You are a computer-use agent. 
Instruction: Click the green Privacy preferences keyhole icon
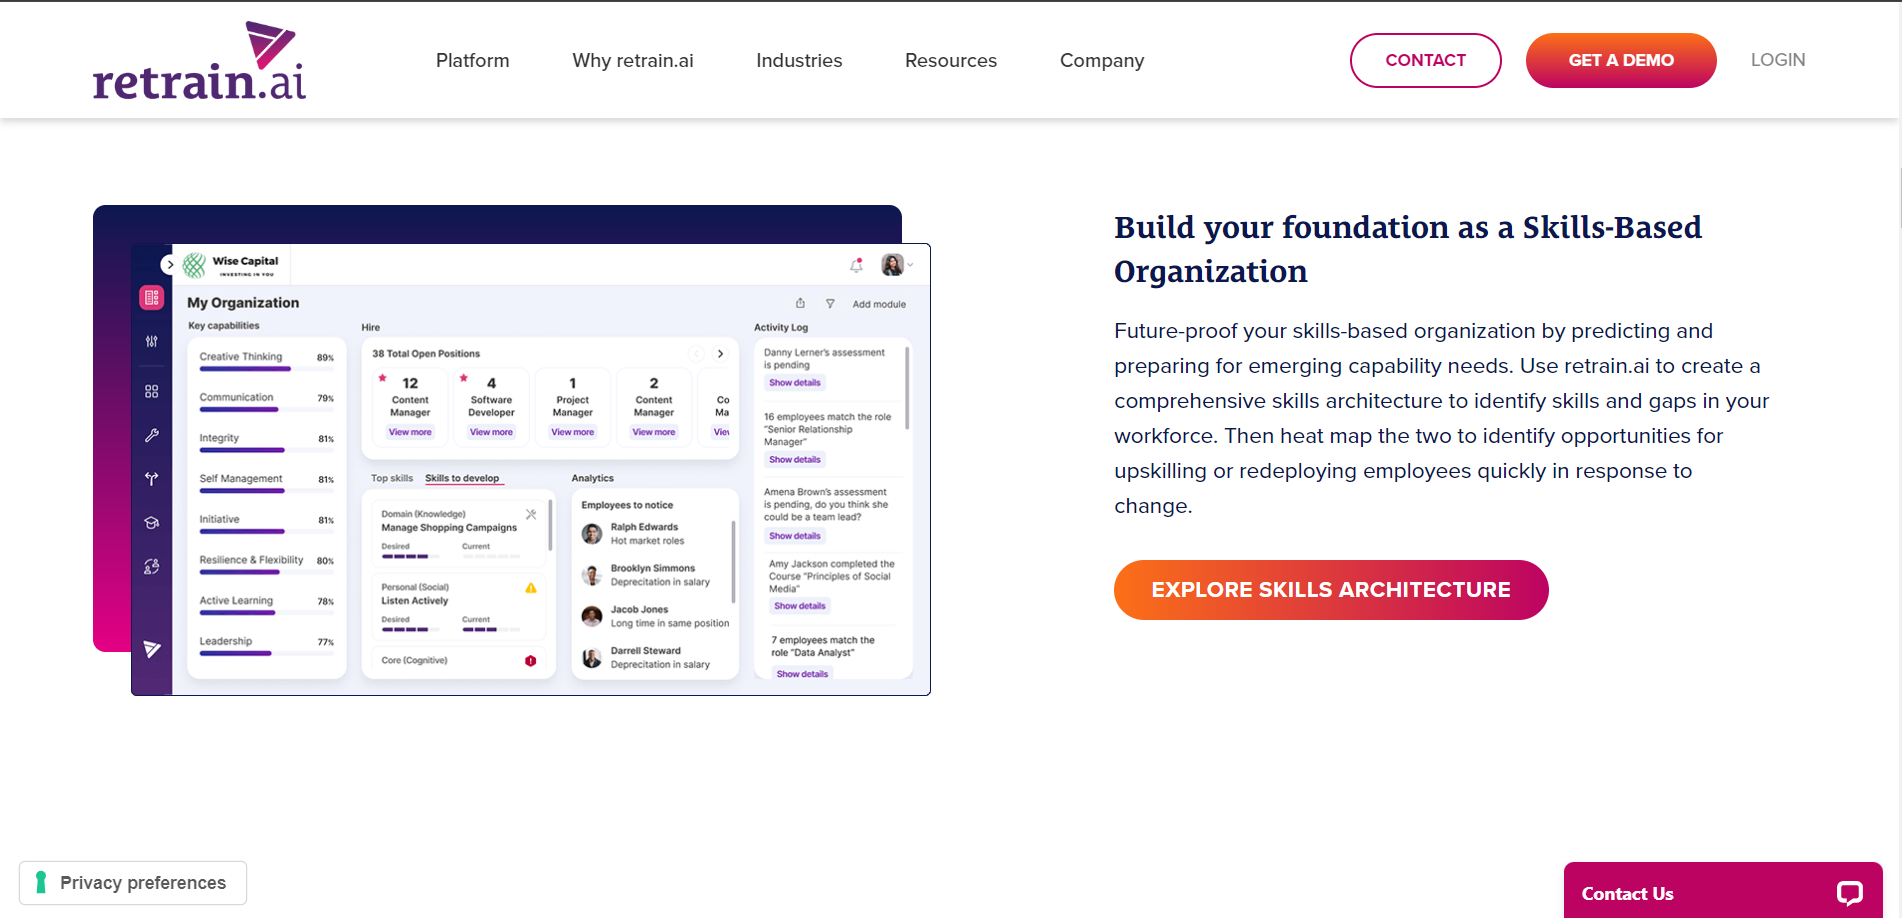click(41, 882)
